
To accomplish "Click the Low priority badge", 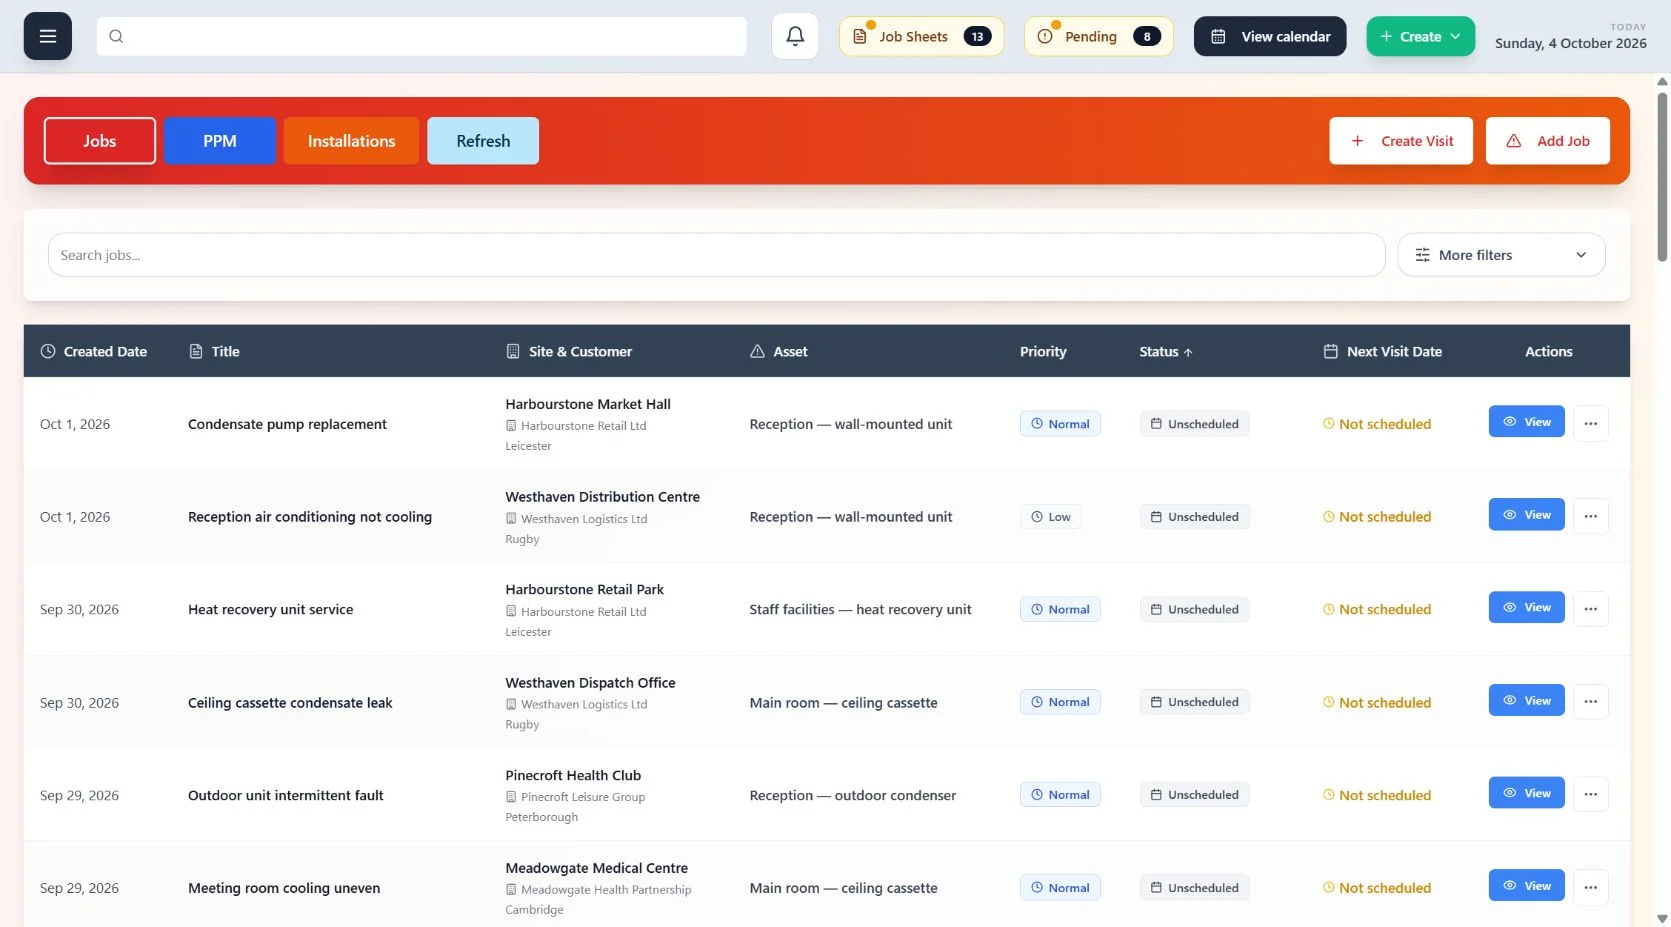I will coord(1051,517).
